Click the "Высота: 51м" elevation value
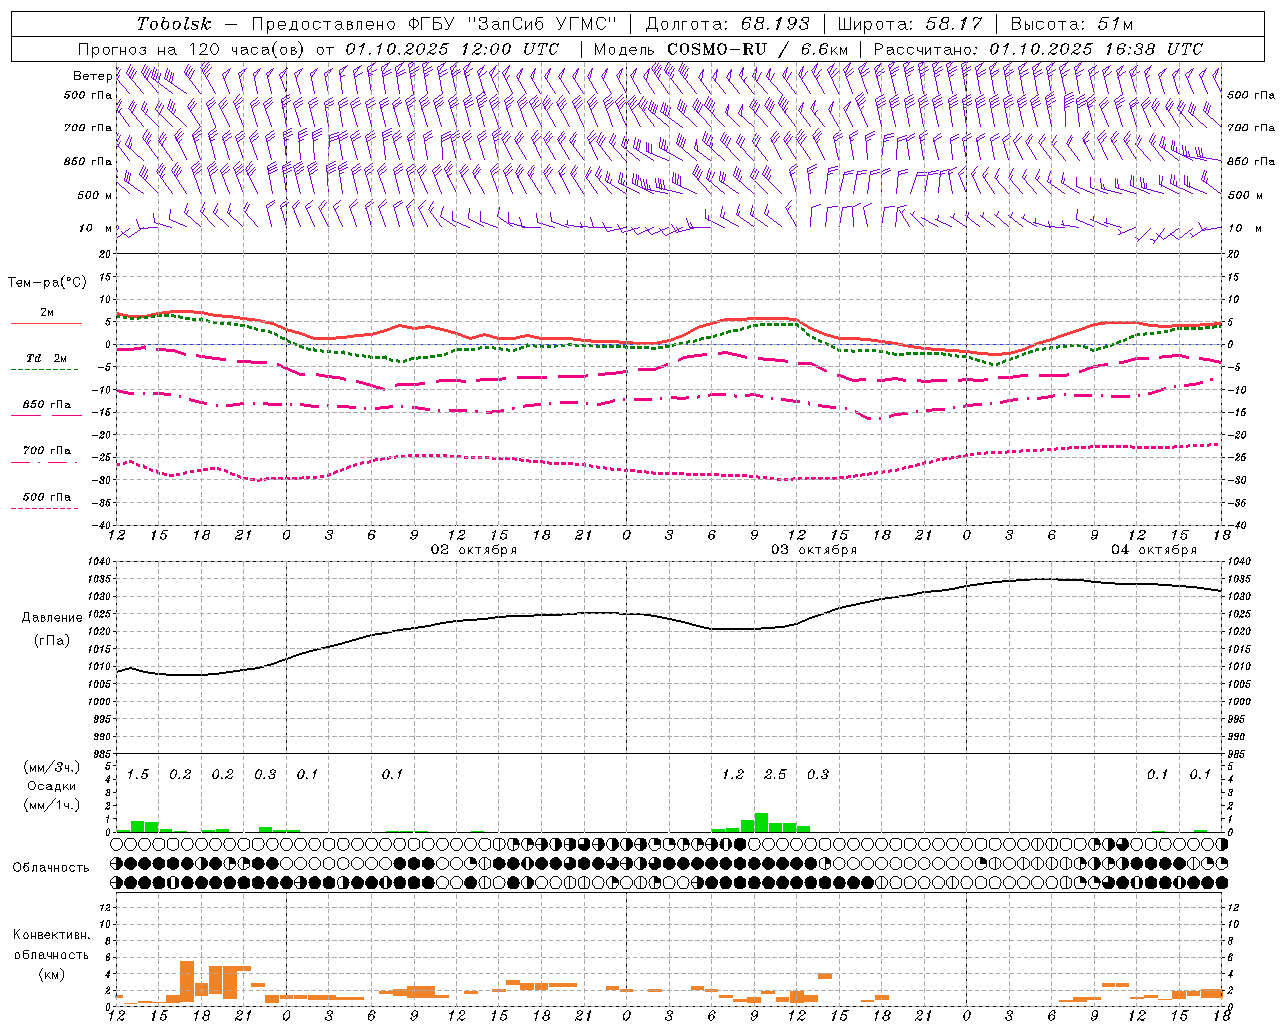 pyautogui.click(x=1072, y=24)
